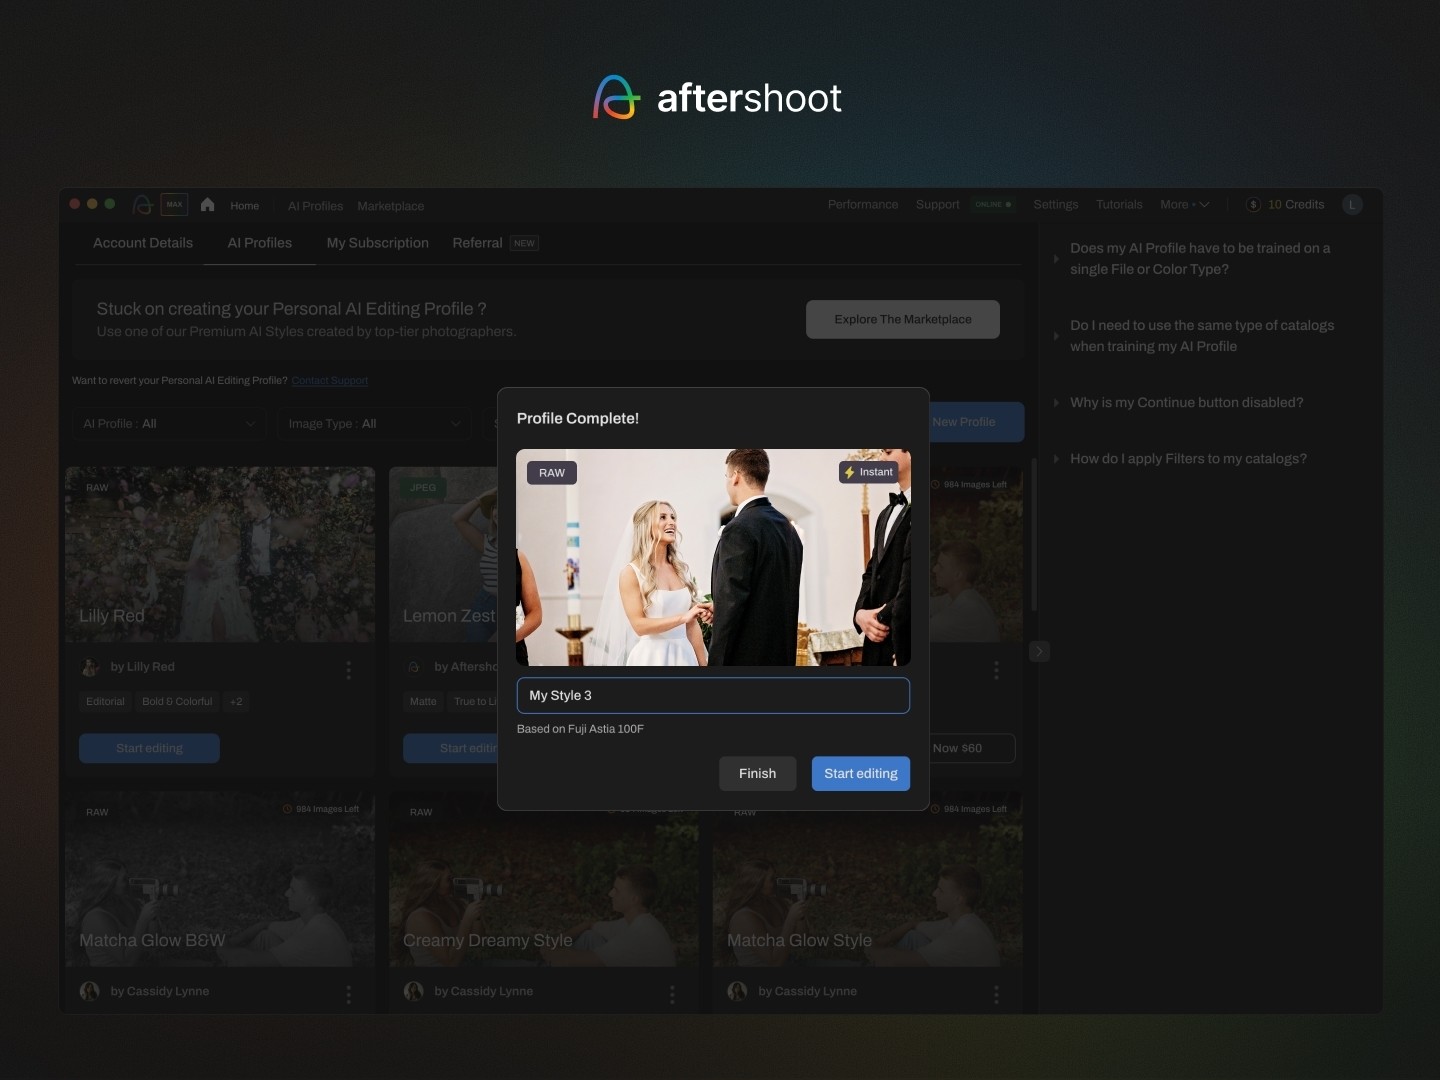The width and height of the screenshot is (1440, 1080).
Task: Click the credits coin icon
Action: pos(1253,205)
